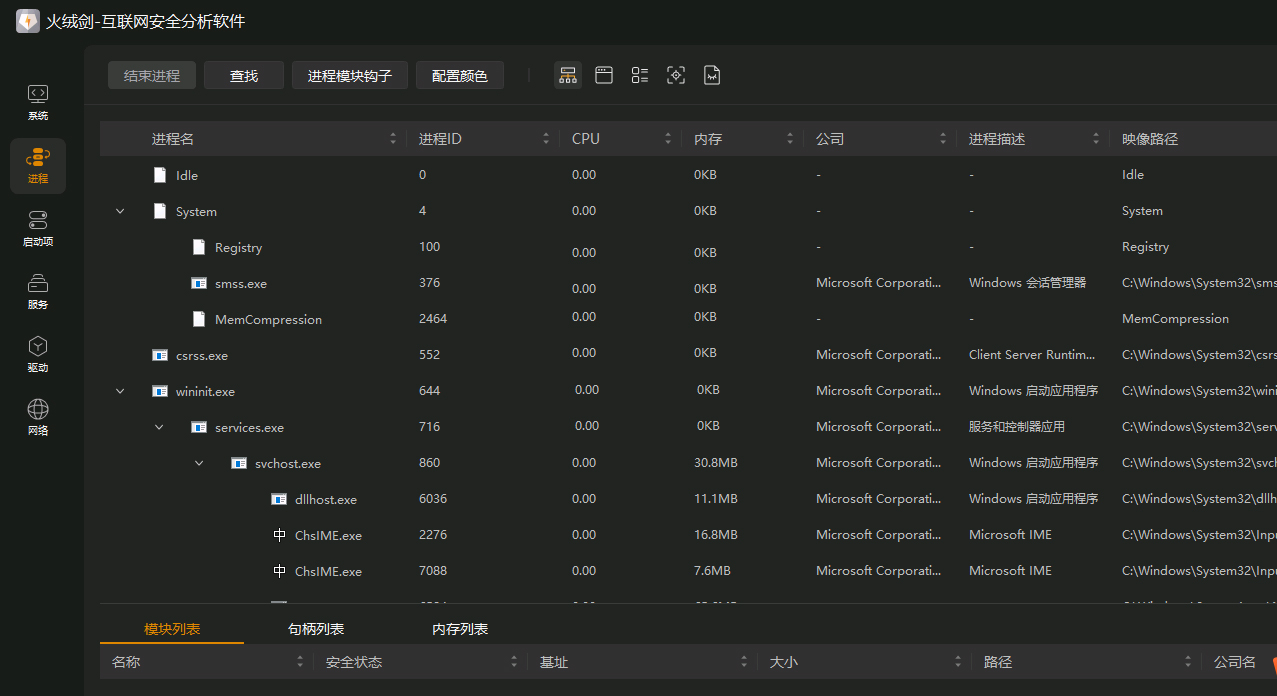Click the 进程模块钩子 button
This screenshot has width=1277, height=696.
pyautogui.click(x=350, y=76)
